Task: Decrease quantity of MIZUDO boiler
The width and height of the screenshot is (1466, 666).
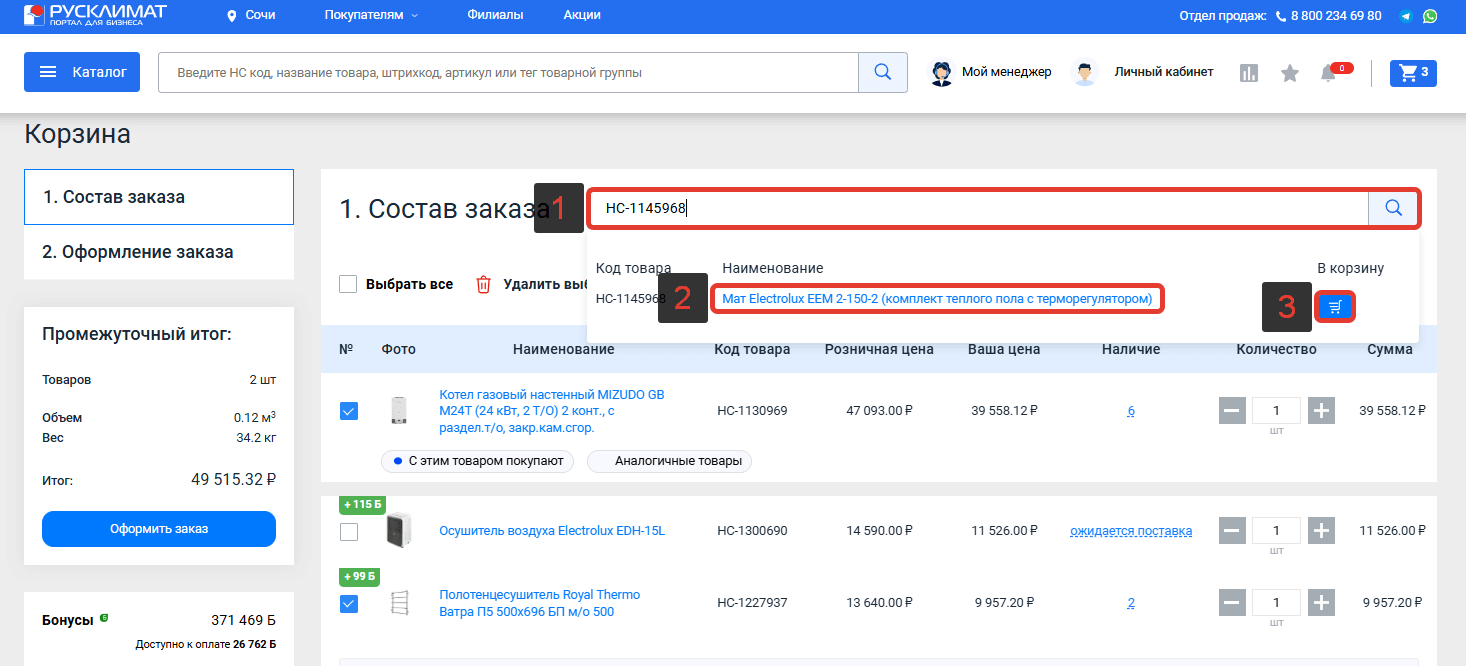Action: tap(1232, 410)
